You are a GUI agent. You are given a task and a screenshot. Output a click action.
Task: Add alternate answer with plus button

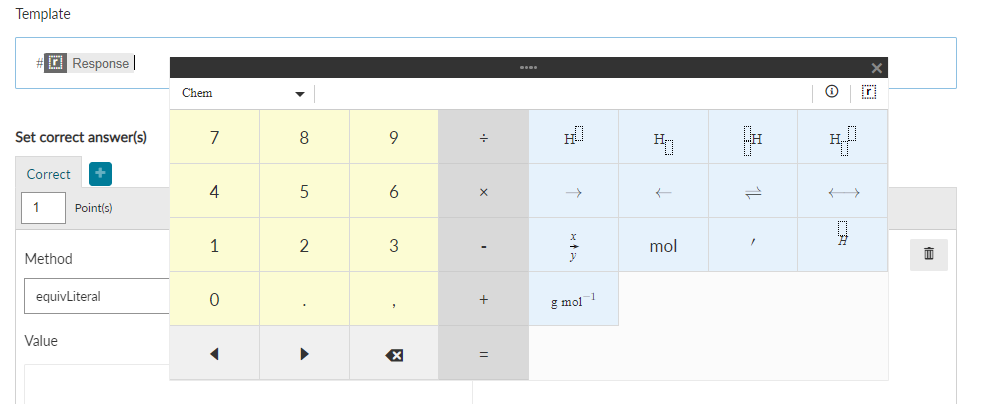pos(101,174)
